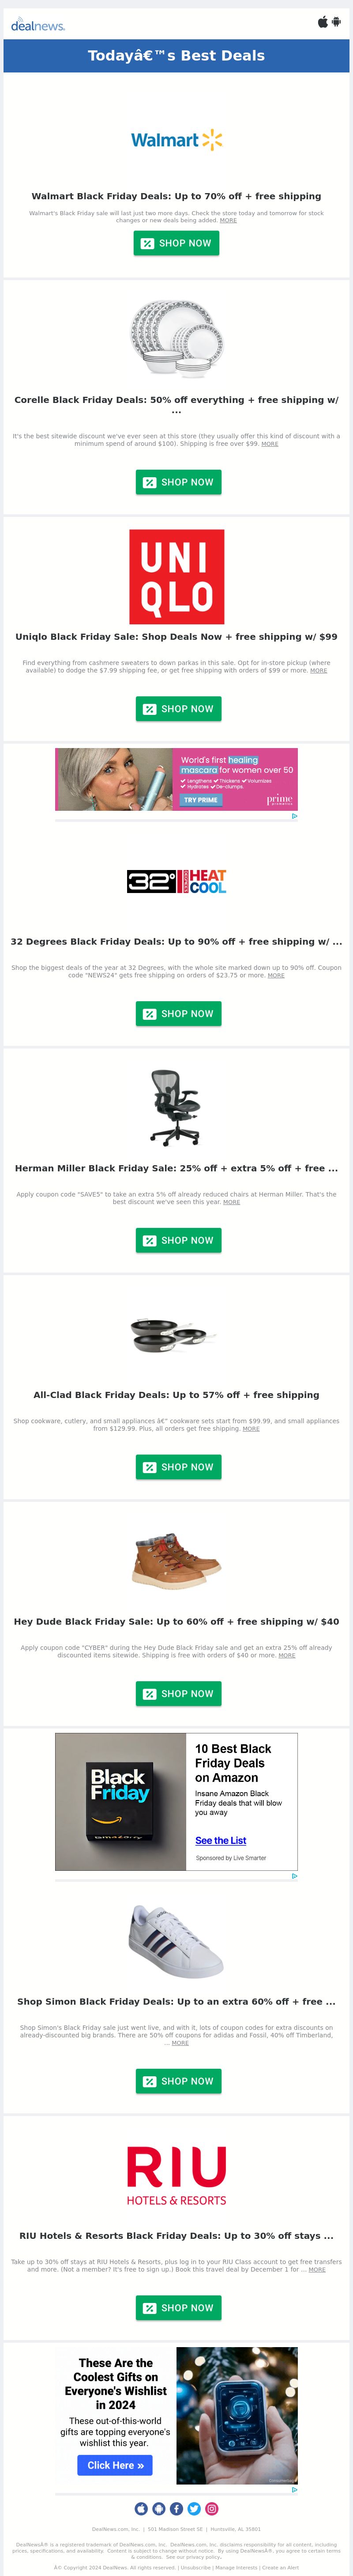Click the Walmart logo image
Viewport: 353px width, 2576px height.
pyautogui.click(x=176, y=140)
